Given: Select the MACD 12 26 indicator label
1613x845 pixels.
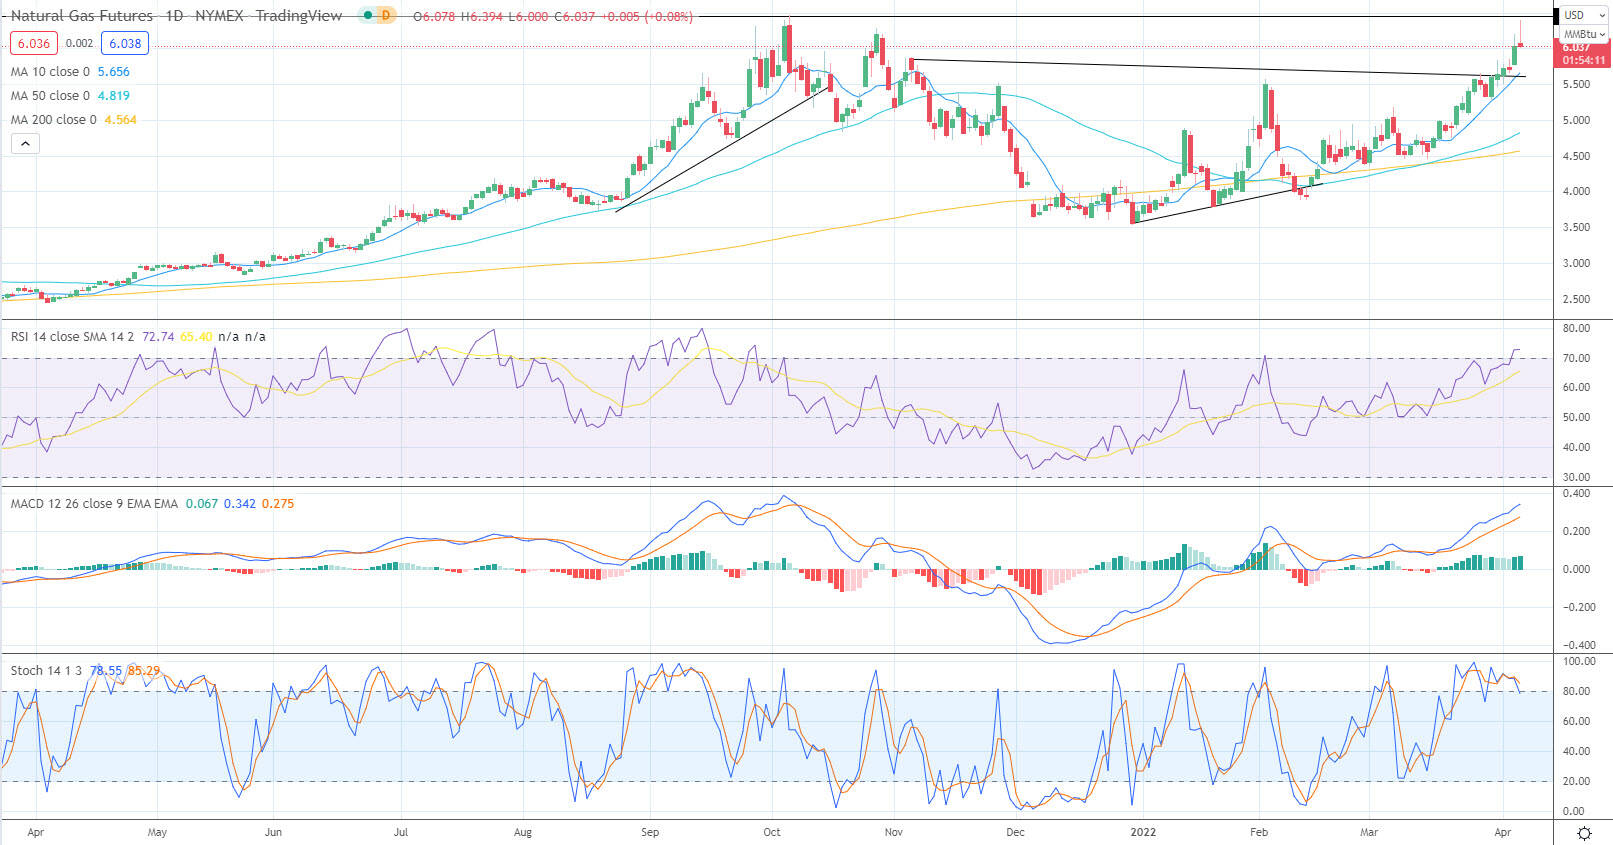Looking at the screenshot, I should (x=94, y=504).
